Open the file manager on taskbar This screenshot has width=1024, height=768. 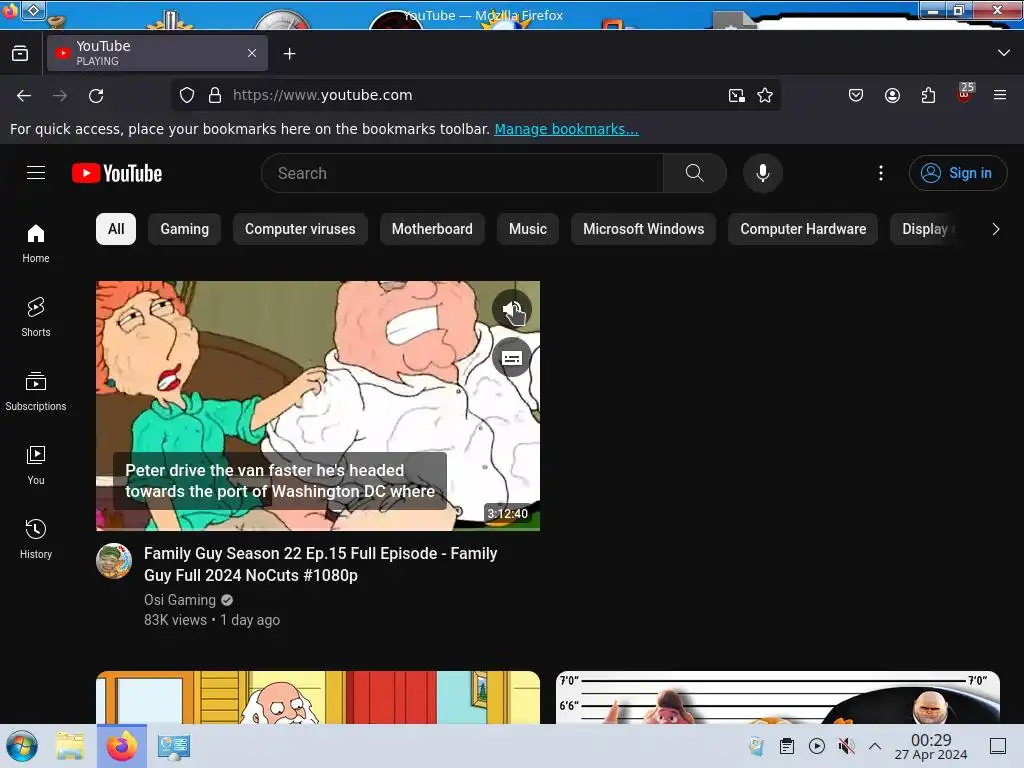click(x=70, y=746)
